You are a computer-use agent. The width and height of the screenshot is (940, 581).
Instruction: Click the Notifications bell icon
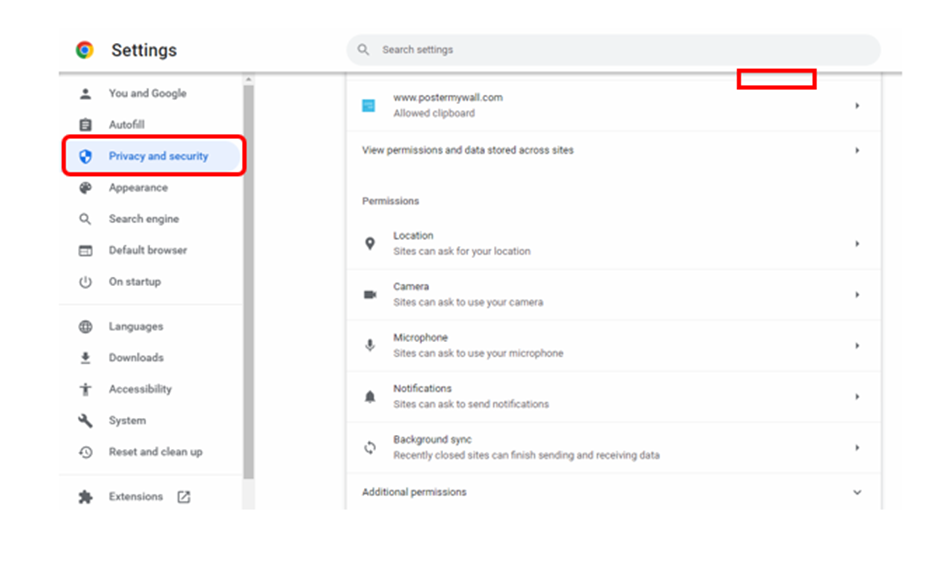pos(370,396)
